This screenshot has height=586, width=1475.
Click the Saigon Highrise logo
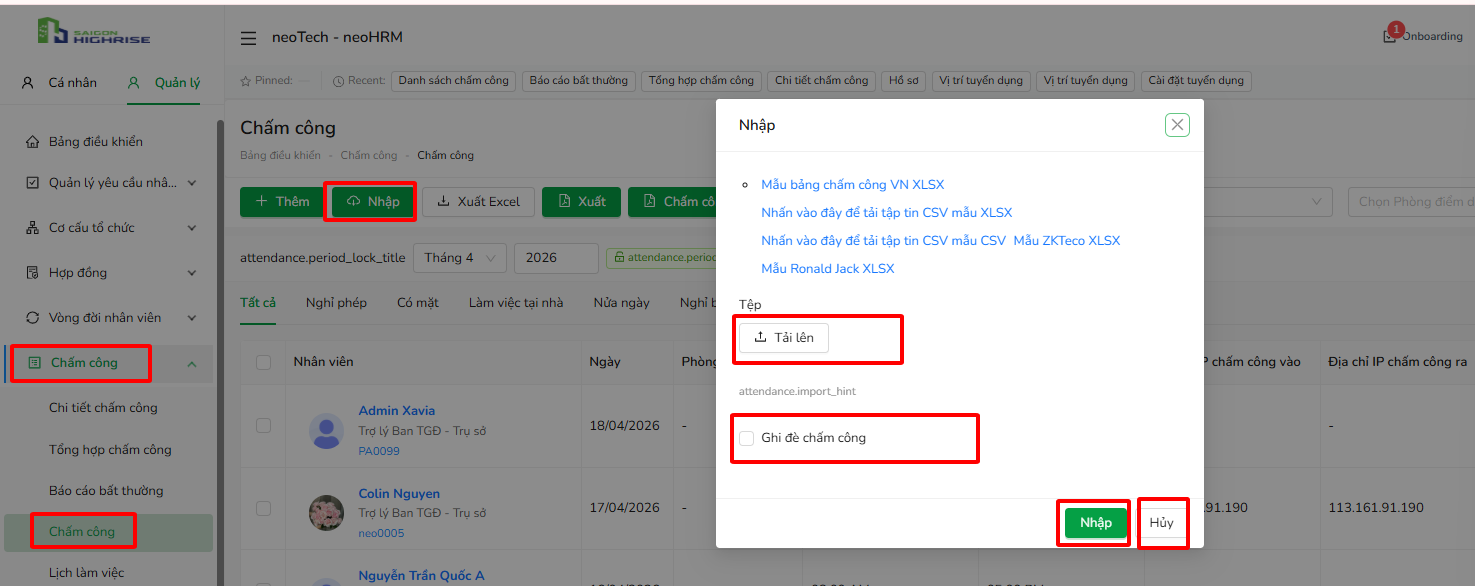click(93, 33)
